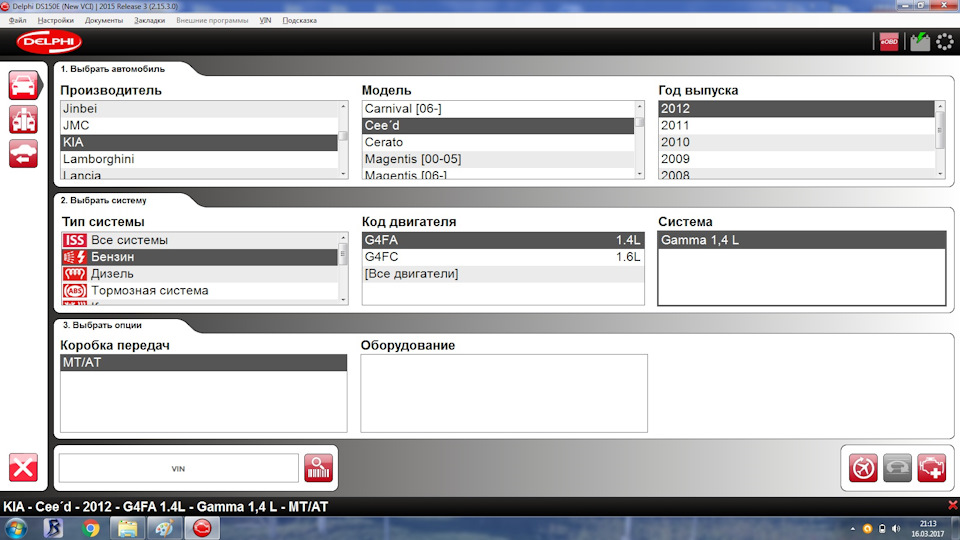Open the VIN menu
This screenshot has width=960, height=540.
tap(265, 20)
